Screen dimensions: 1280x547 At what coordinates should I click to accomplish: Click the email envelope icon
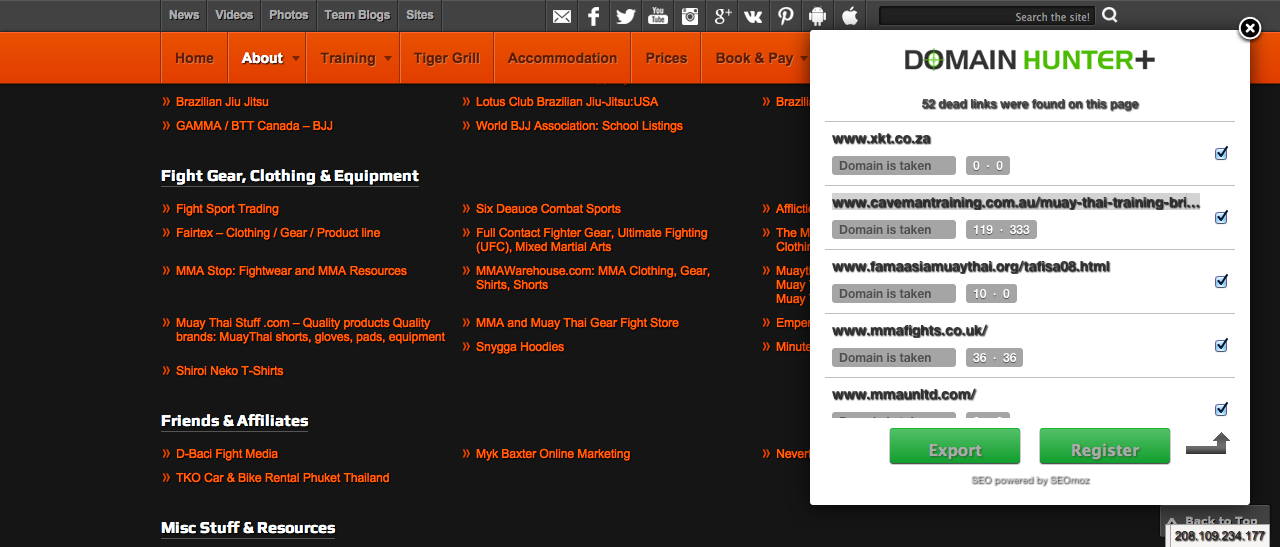tap(562, 16)
